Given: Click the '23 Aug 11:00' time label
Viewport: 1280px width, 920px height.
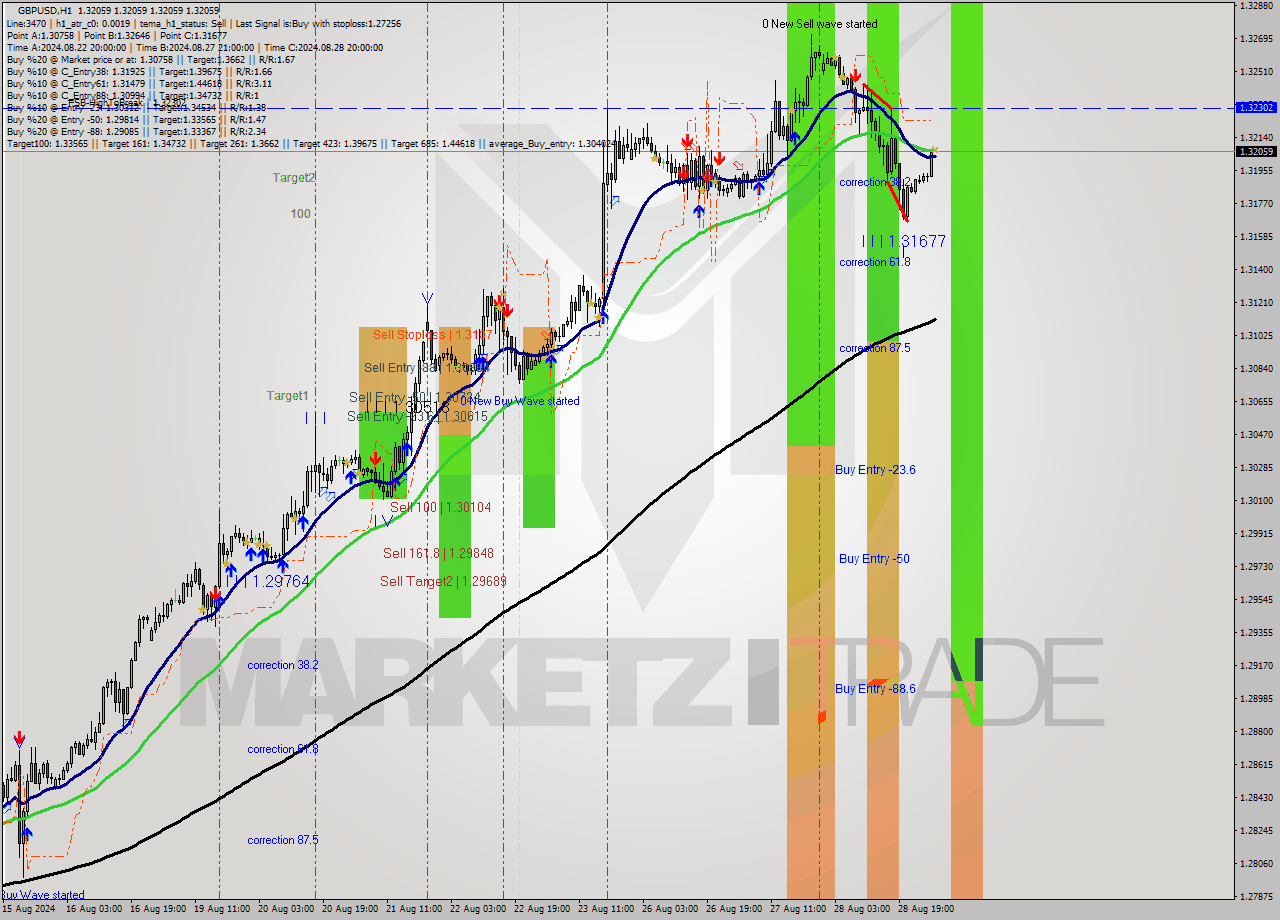Looking at the screenshot, I should point(606,910).
